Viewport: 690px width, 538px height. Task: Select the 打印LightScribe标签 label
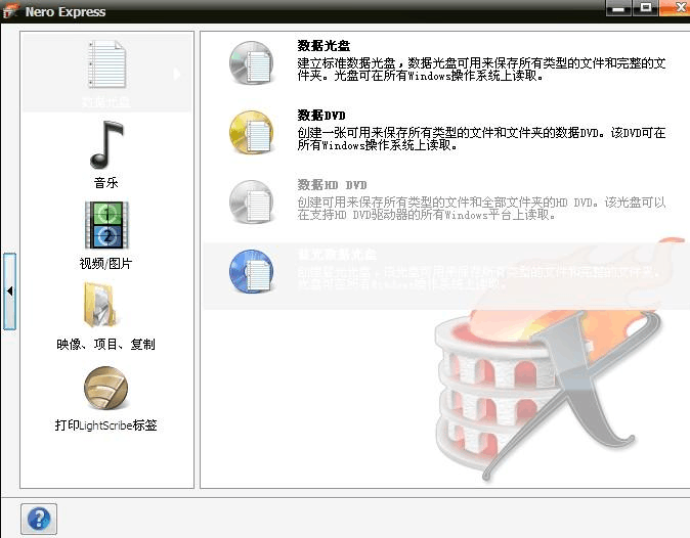coord(106,425)
